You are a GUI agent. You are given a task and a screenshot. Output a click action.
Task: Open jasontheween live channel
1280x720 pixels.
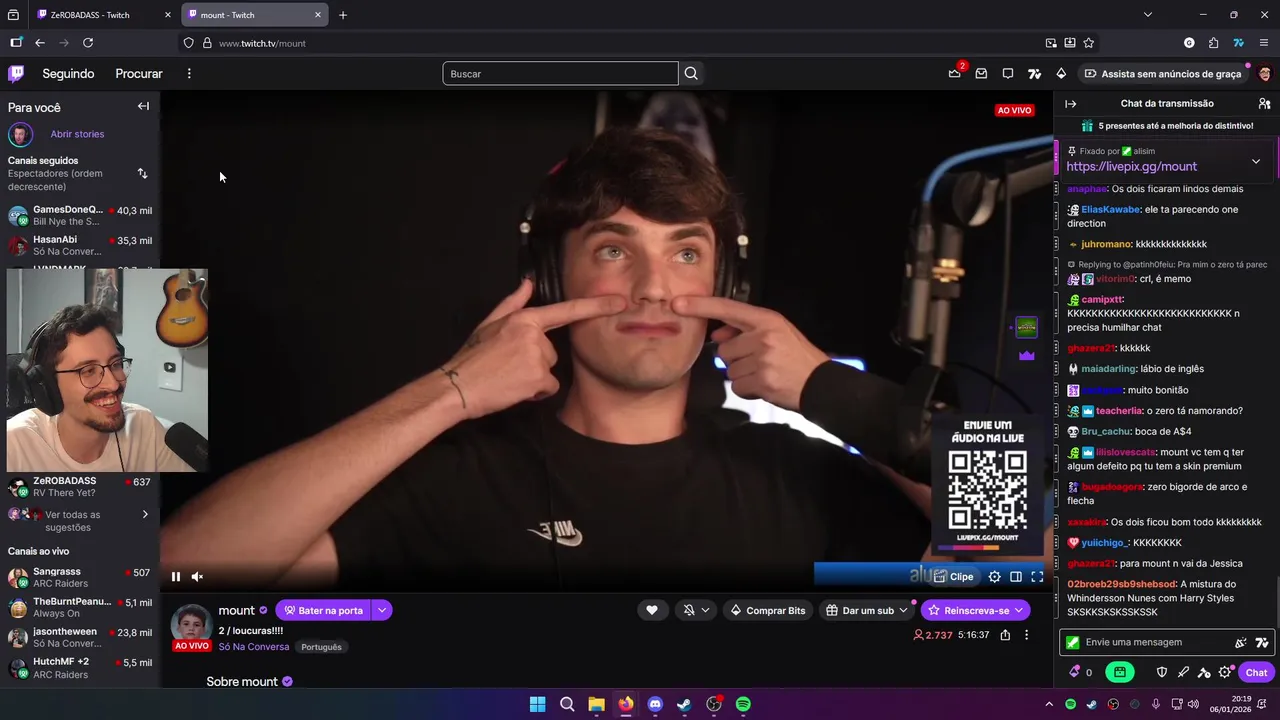[x=80, y=637]
